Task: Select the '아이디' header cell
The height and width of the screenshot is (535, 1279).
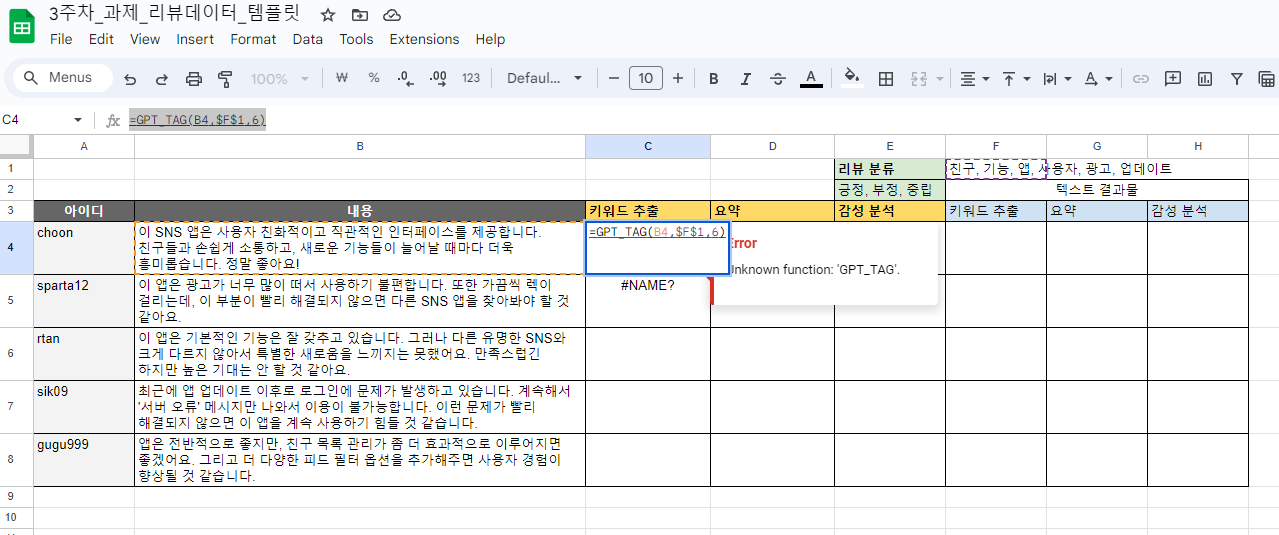Action: click(x=84, y=211)
